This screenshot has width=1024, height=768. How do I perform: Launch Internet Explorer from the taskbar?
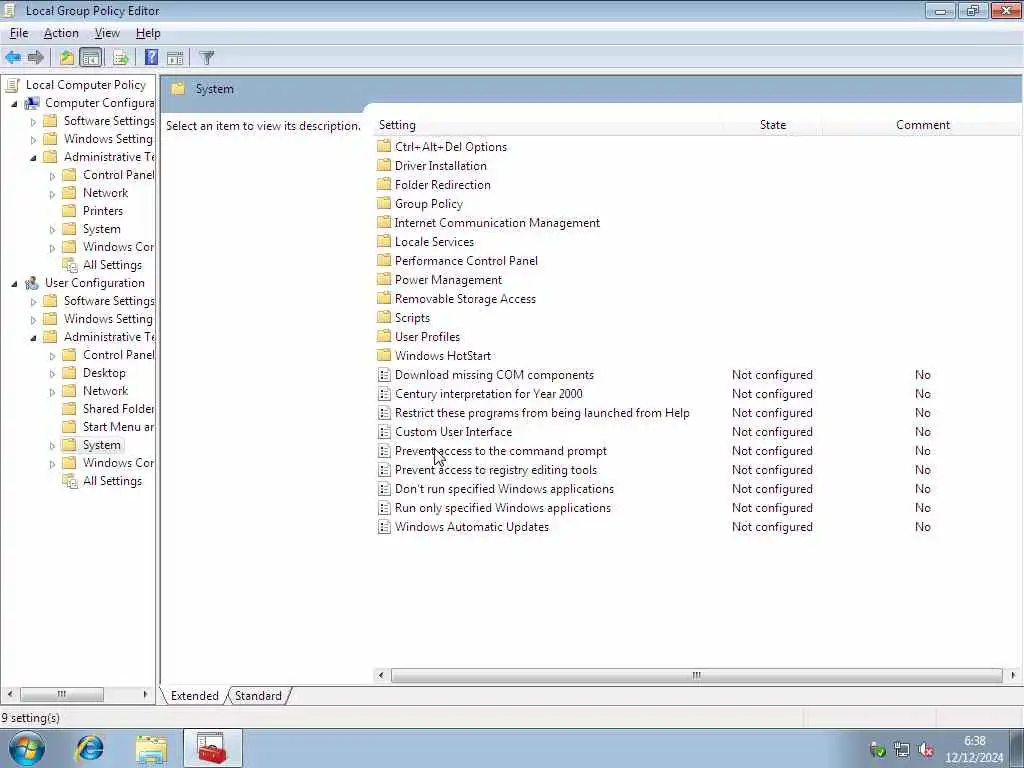click(x=89, y=748)
